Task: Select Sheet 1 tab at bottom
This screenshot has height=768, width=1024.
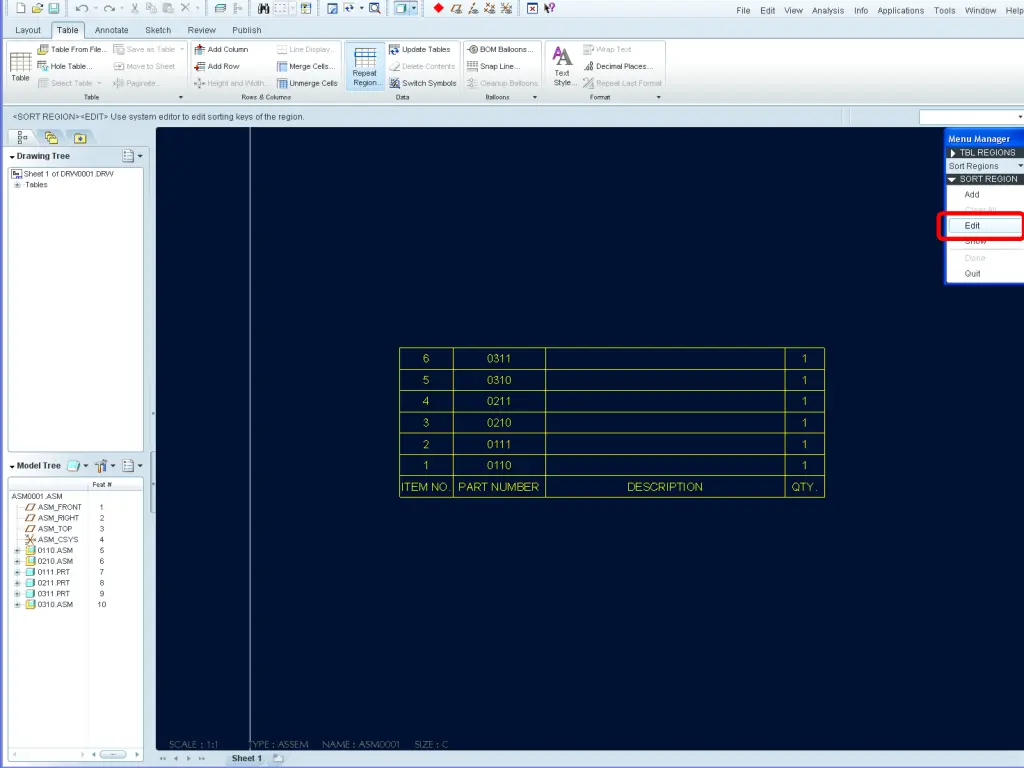Action: point(247,758)
